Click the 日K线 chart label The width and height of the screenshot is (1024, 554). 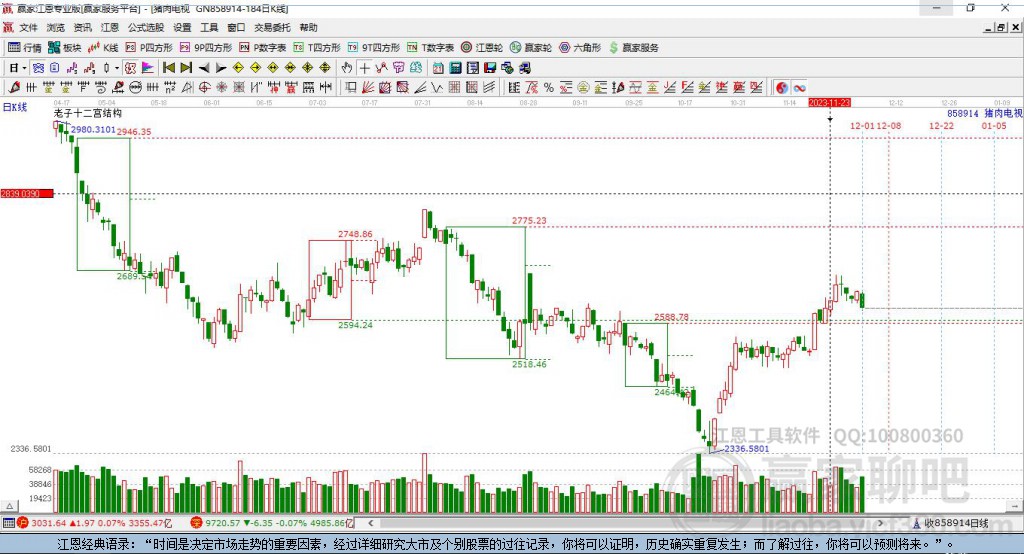(15, 108)
